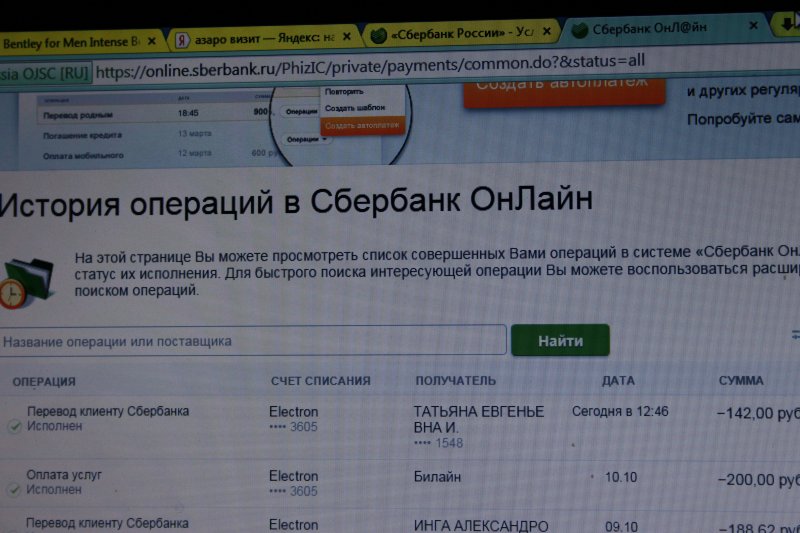800x533 pixels.
Task: Click recipient Билайн
Action: [x=437, y=477]
